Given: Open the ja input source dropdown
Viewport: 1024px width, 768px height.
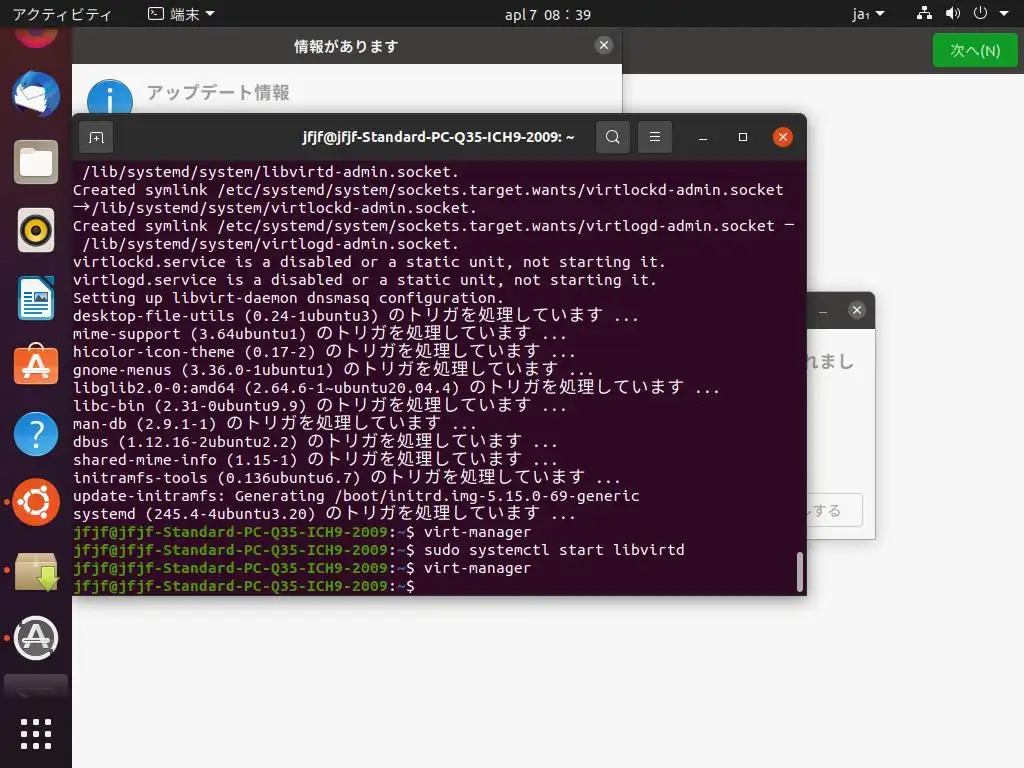Looking at the screenshot, I should tap(868, 14).
